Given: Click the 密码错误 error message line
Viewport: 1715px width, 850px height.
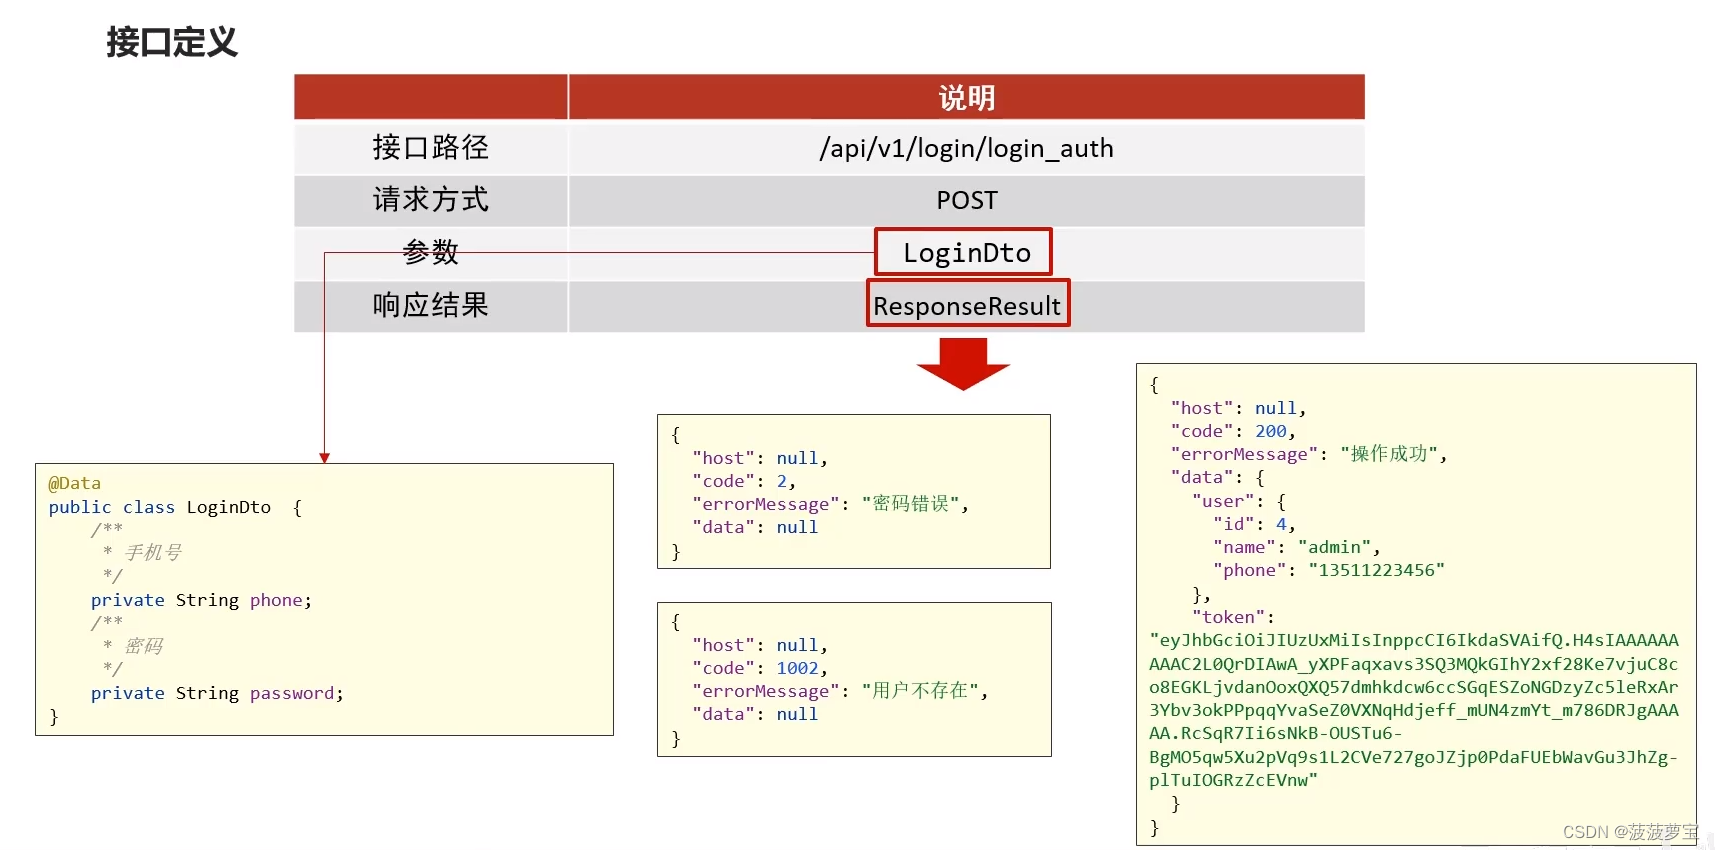Looking at the screenshot, I should pos(831,504).
